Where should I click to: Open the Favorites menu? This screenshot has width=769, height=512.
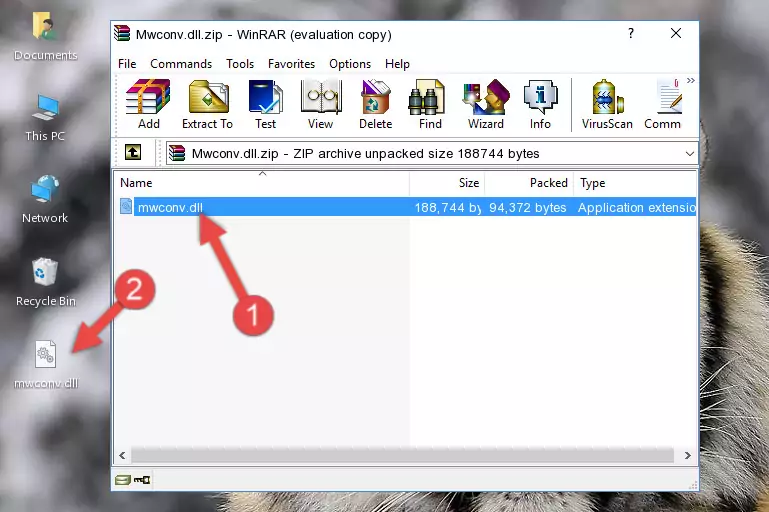[x=291, y=64]
